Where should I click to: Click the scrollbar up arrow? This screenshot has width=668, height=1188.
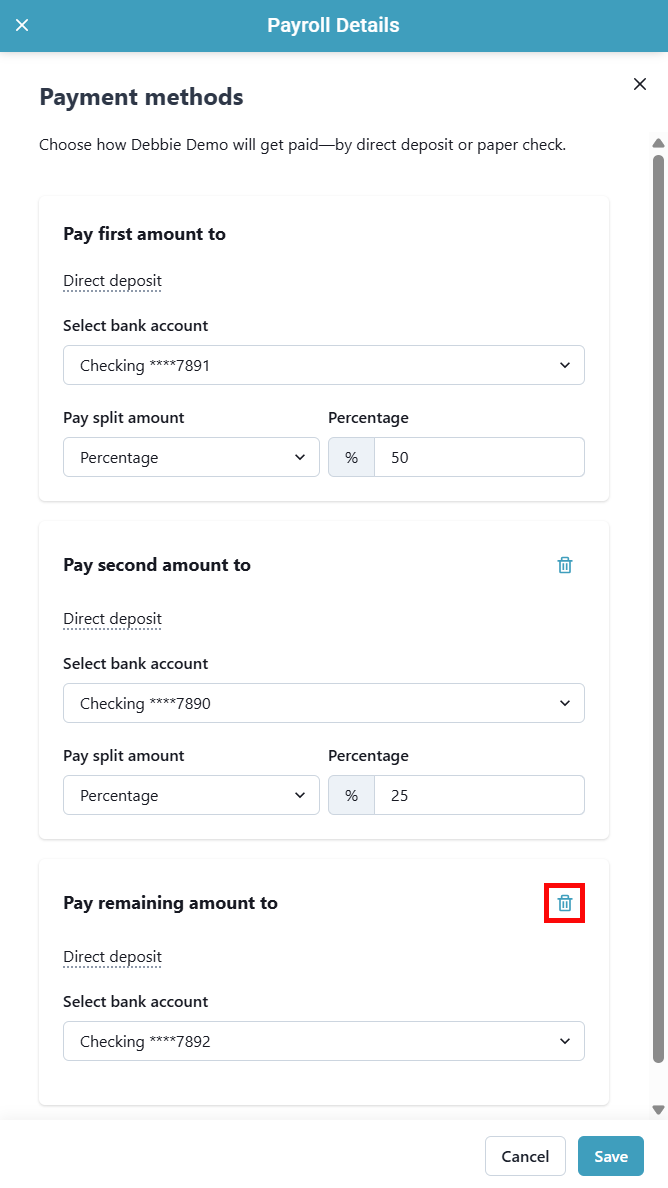pyautogui.click(x=658, y=143)
